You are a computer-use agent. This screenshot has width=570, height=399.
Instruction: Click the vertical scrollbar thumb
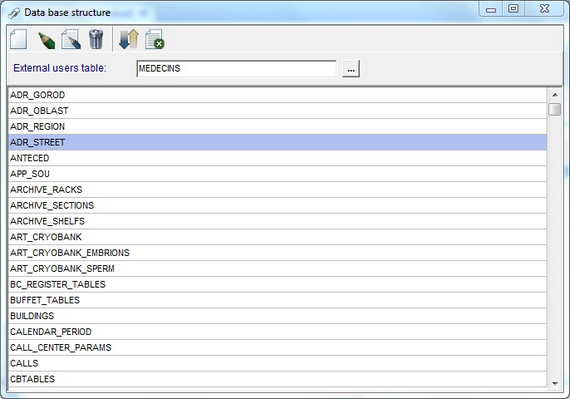tap(555, 110)
